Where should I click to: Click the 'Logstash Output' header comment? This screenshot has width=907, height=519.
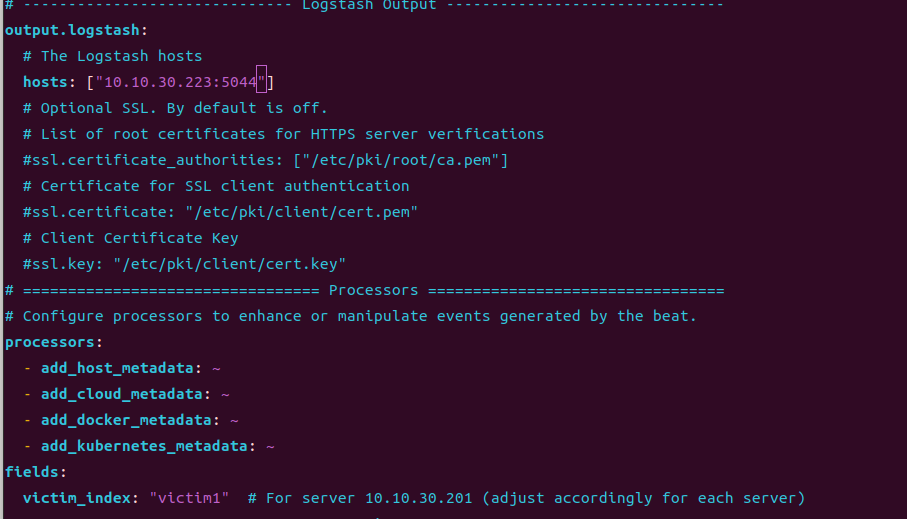pyautogui.click(x=364, y=6)
